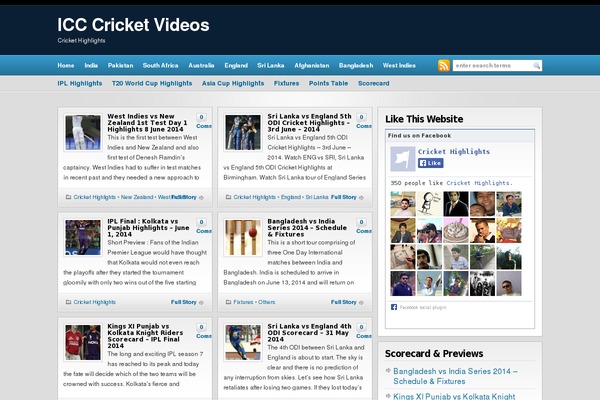Image resolution: width=600 pixels, height=400 pixels.
Task: Open Cricket Highlights Facebook page avatar
Action: [x=403, y=159]
